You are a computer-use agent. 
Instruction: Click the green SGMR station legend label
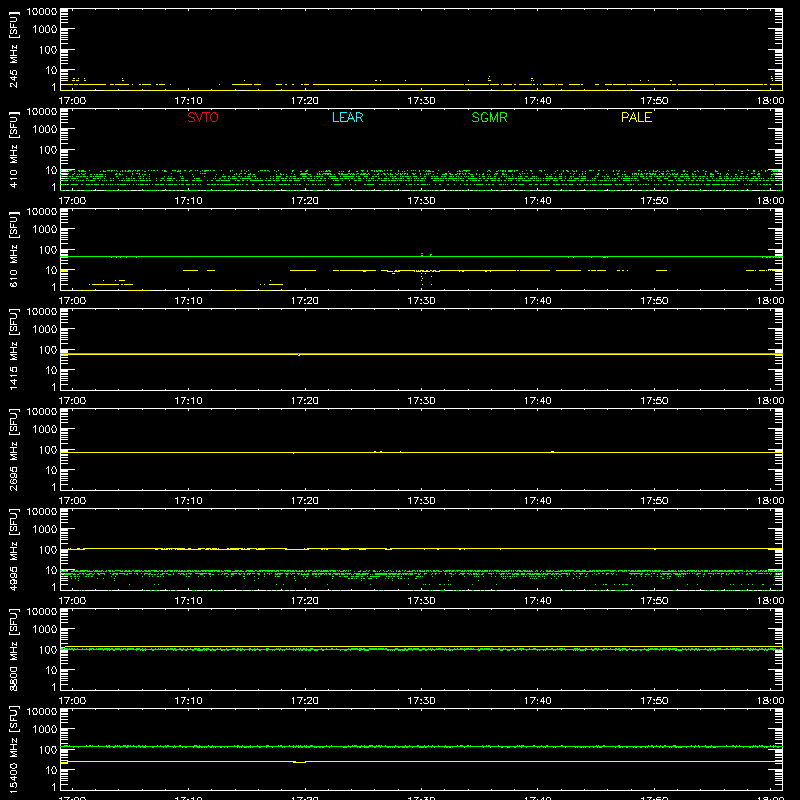(x=489, y=117)
